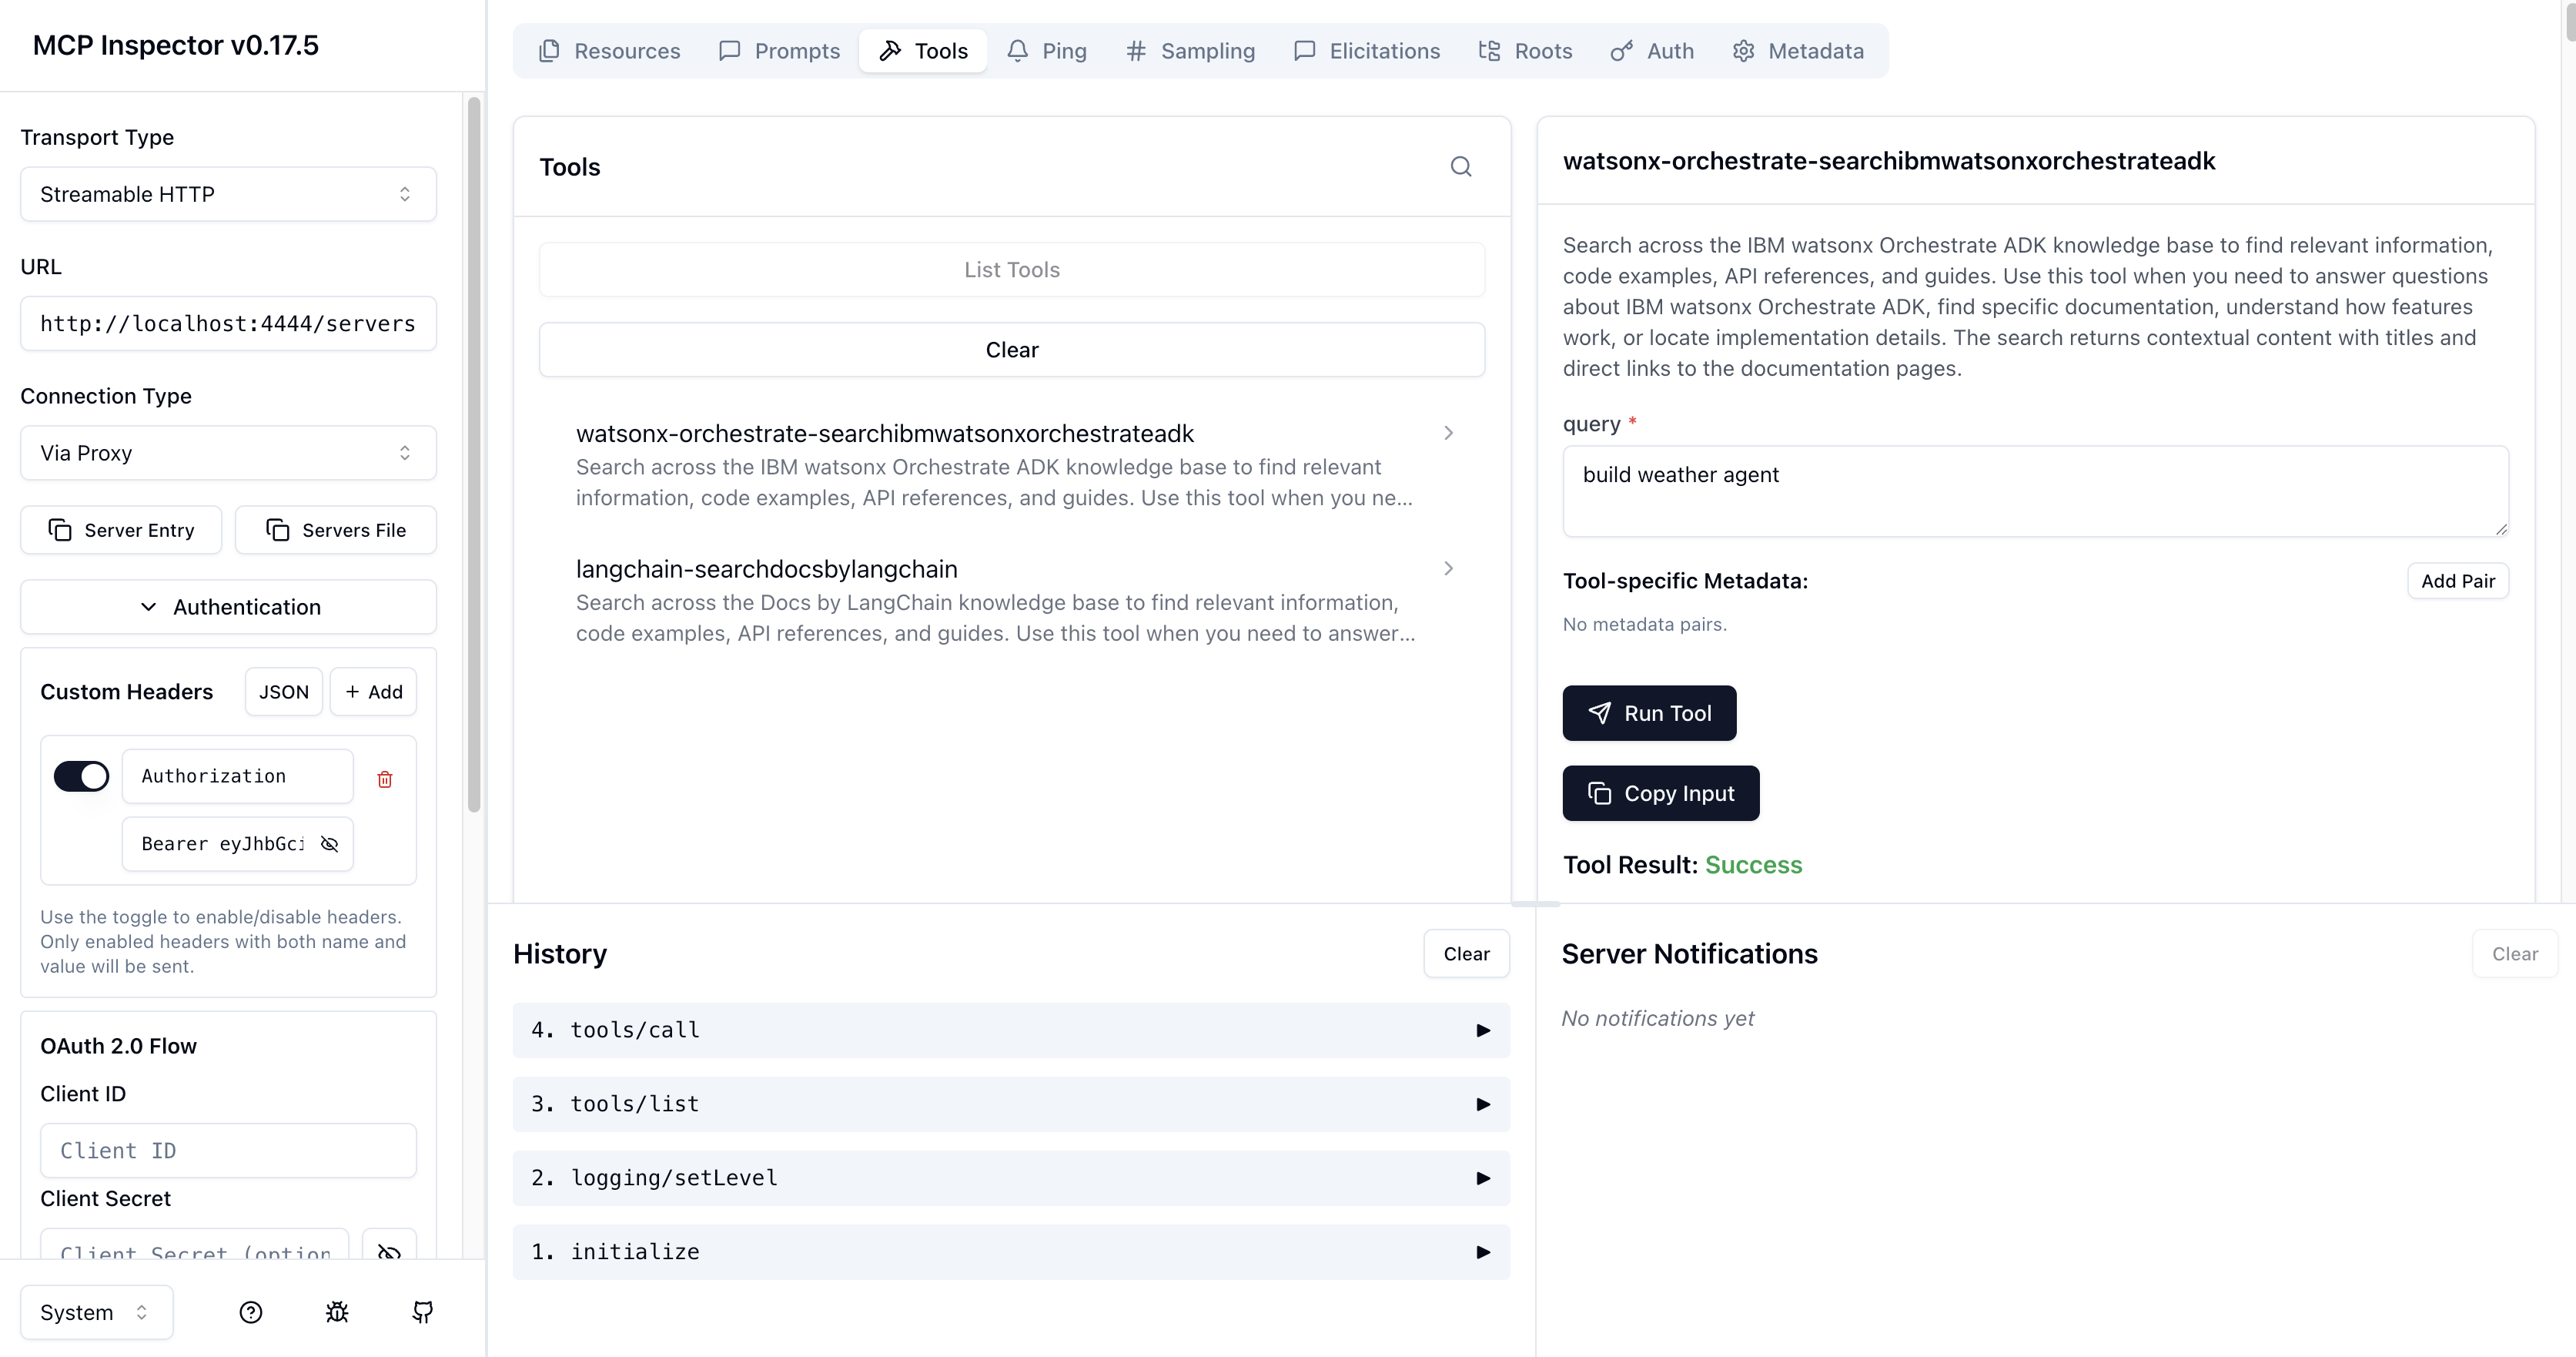Copy Server Entry configuration
The height and width of the screenshot is (1357, 2576).
121,530
